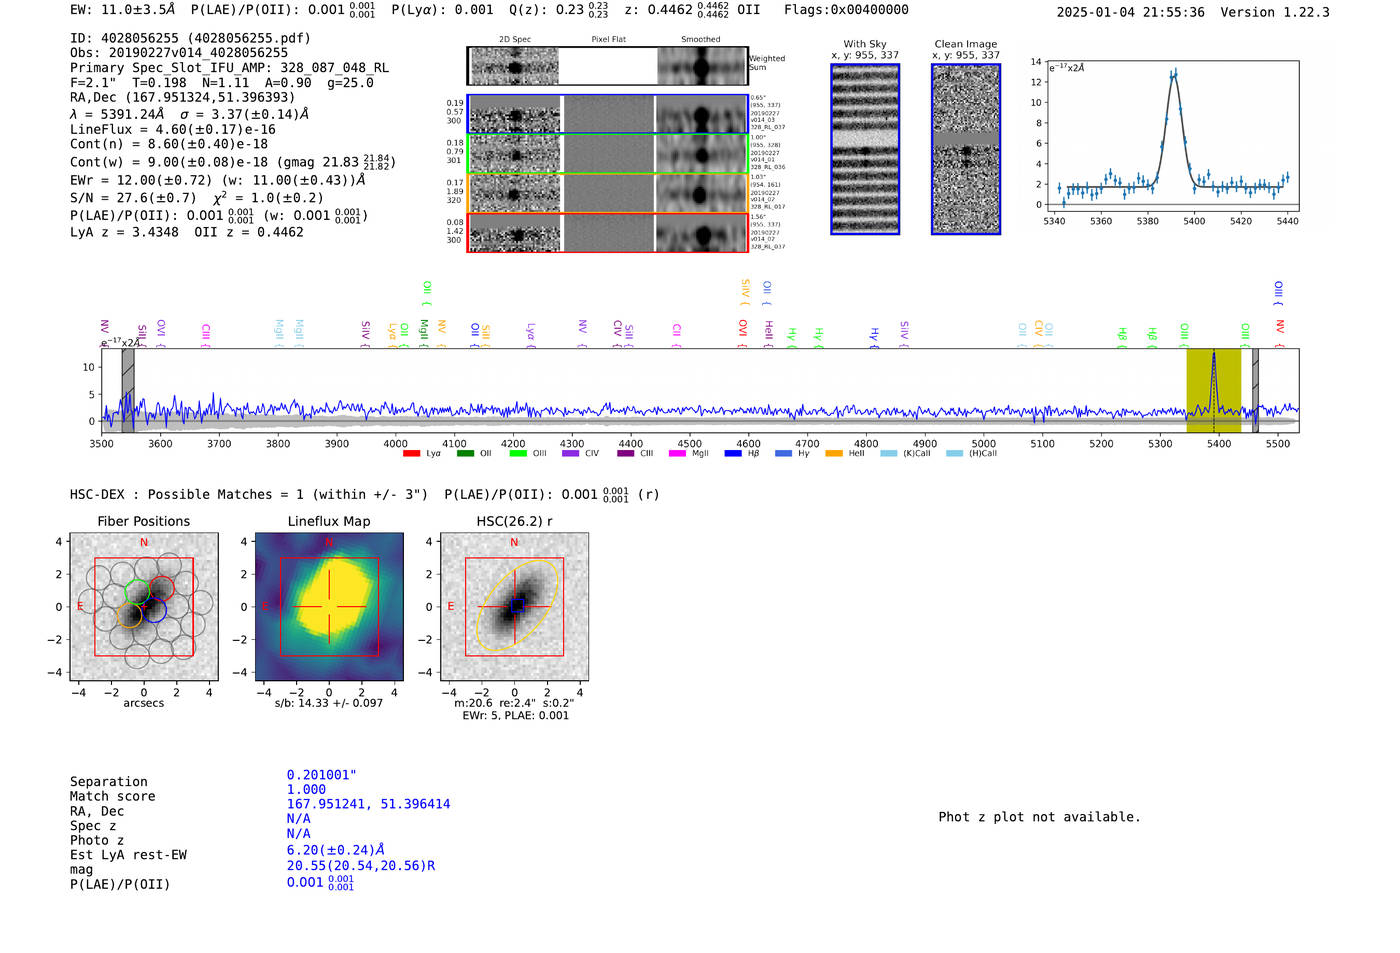Click the 'arcsecs' axis label under Fiber Positions
Image resolution: width=1400 pixels, height=953 pixels.
pyautogui.click(x=144, y=703)
